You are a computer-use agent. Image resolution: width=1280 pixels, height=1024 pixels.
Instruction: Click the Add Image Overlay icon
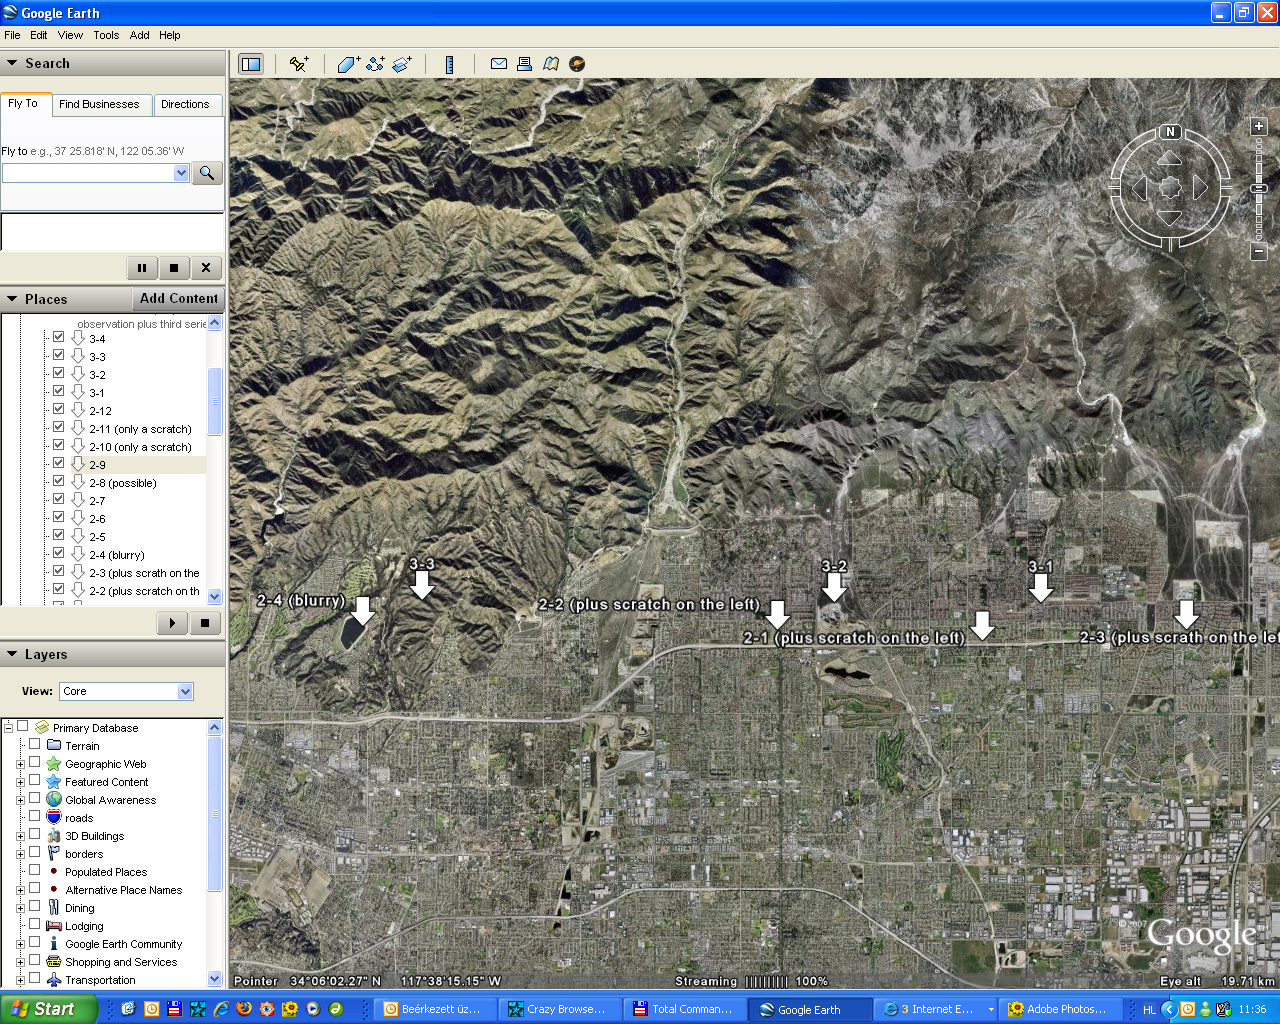pyautogui.click(x=402, y=64)
